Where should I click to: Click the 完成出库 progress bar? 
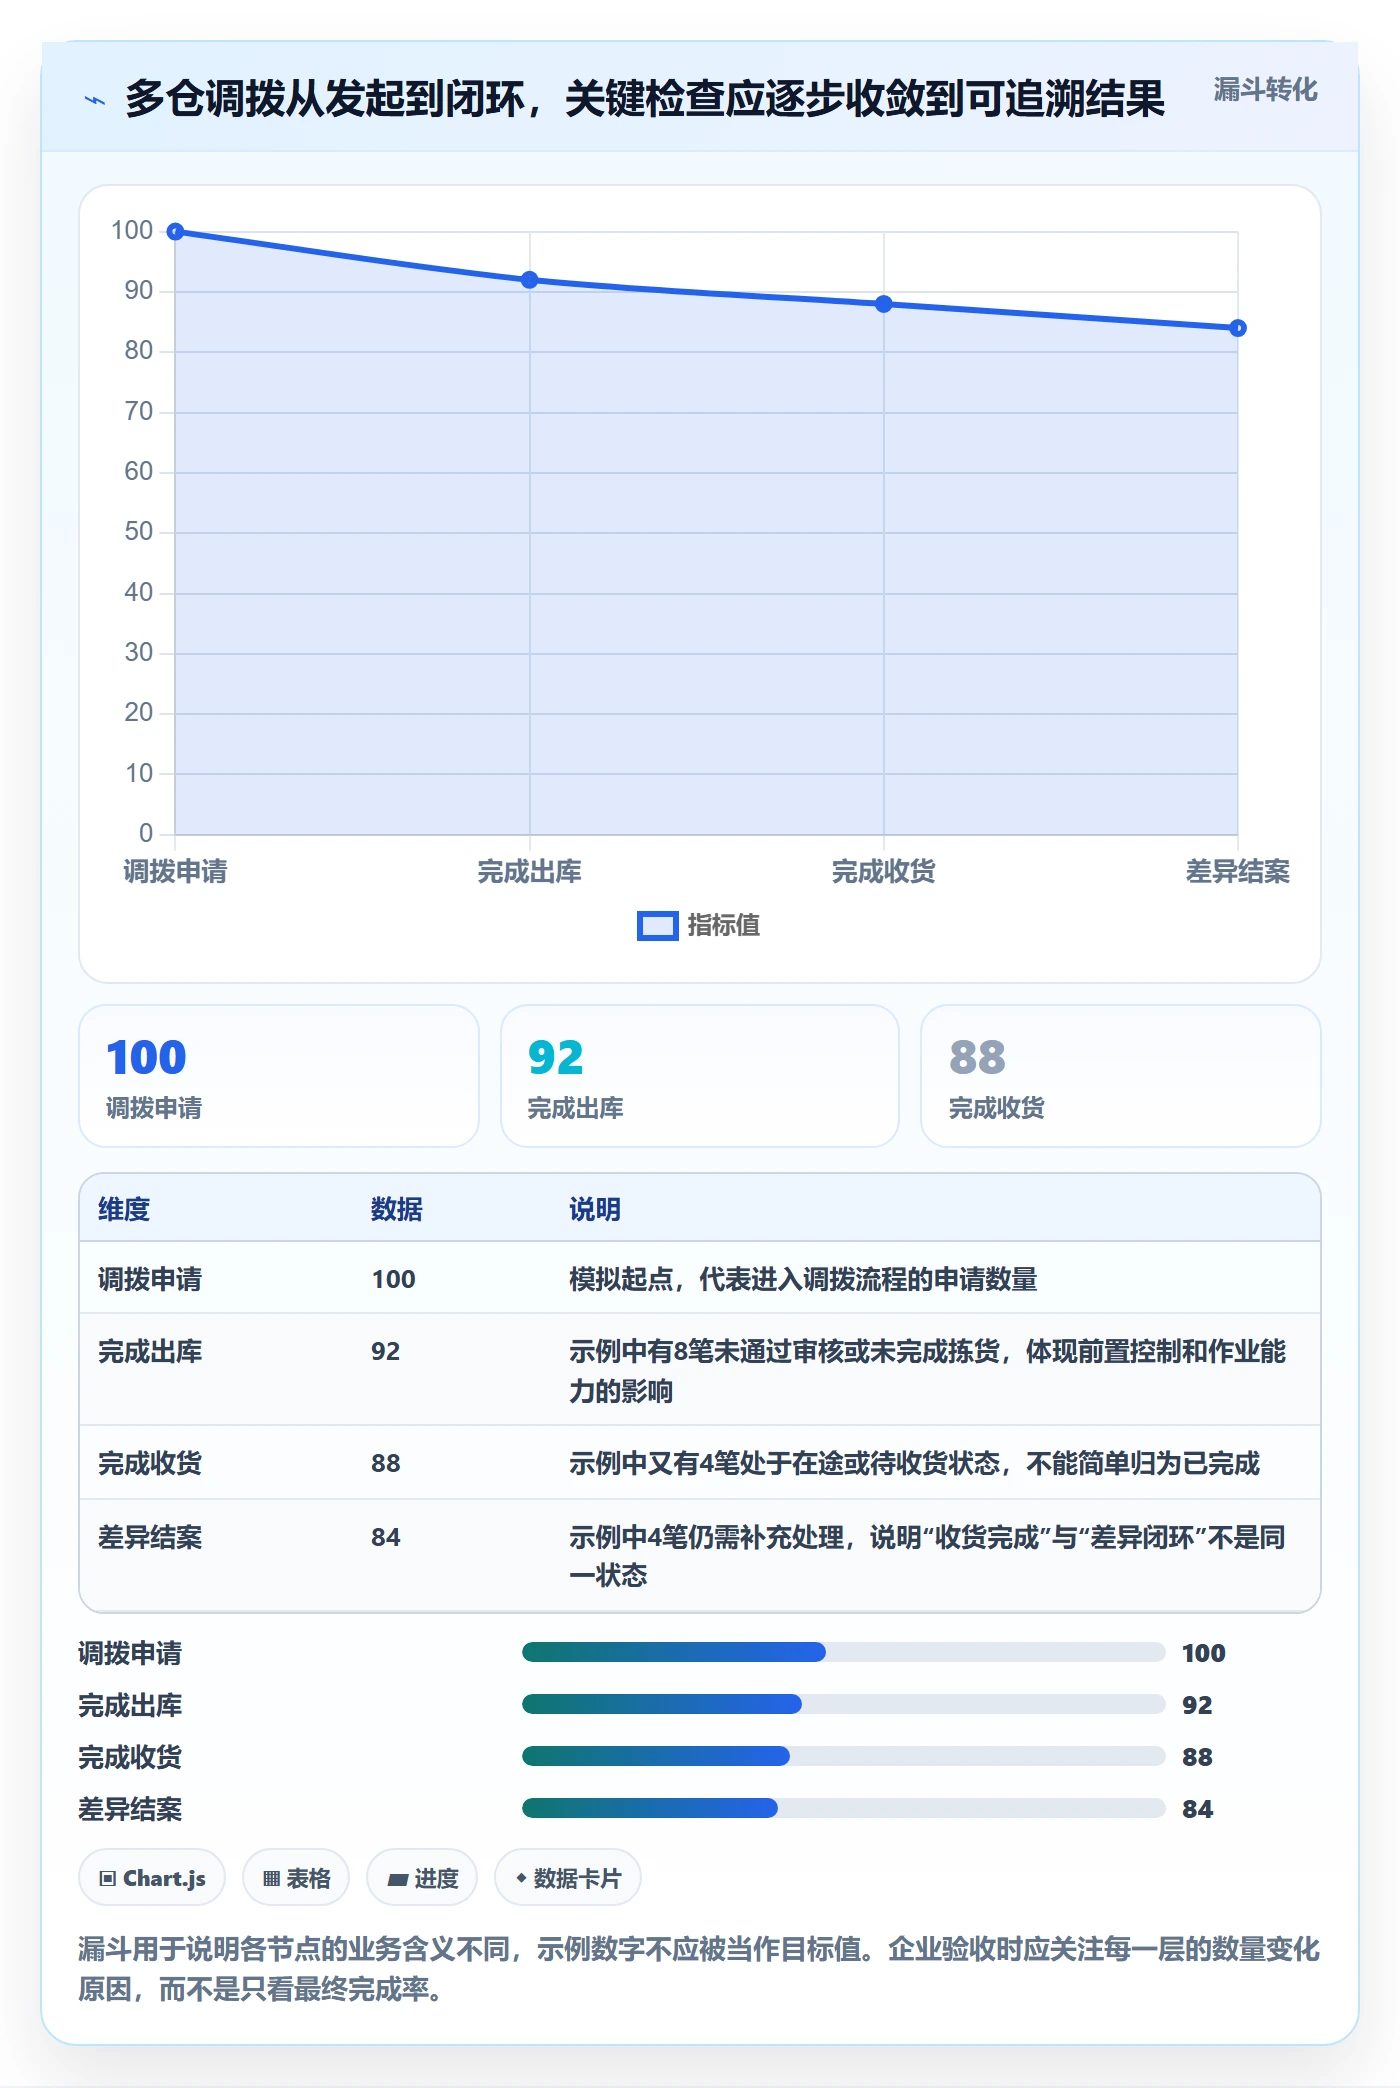843,1704
